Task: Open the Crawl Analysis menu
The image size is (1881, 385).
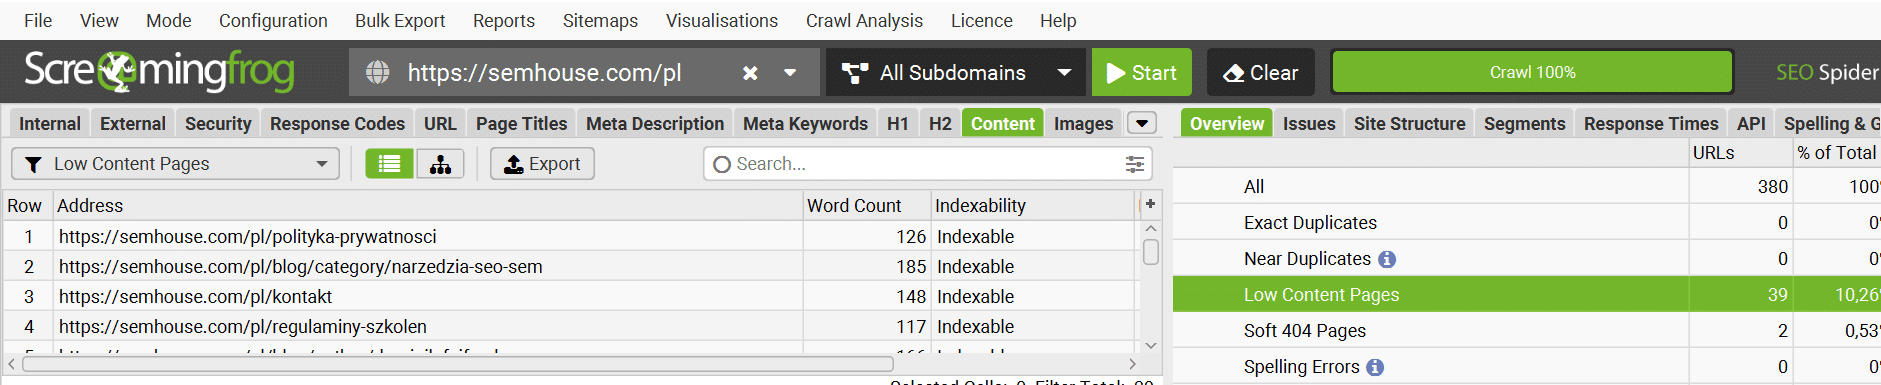Action: 864,20
